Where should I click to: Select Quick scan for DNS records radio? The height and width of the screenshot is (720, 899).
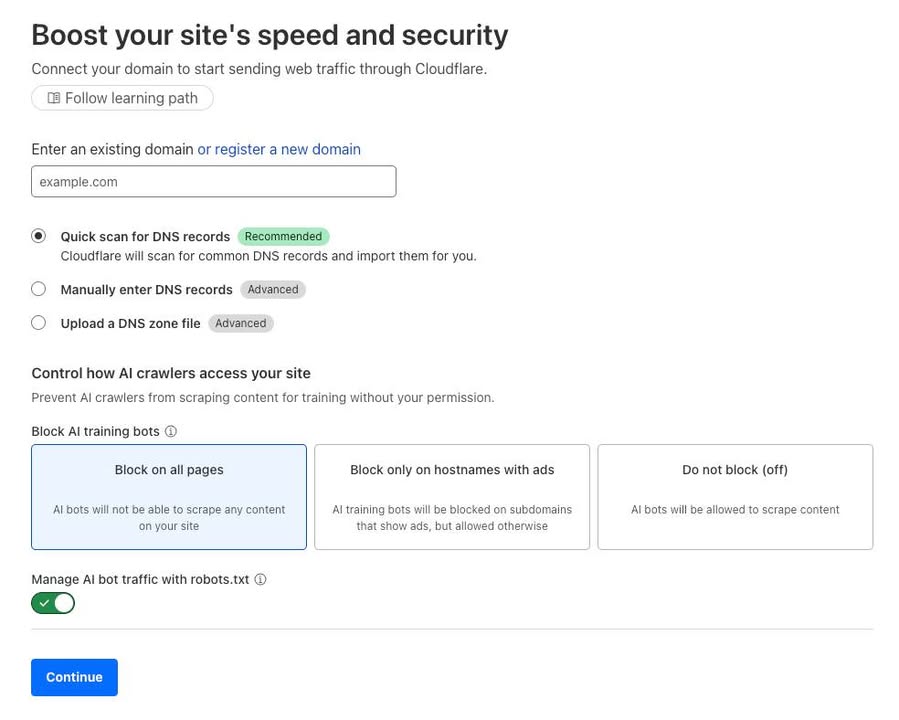pos(38,236)
